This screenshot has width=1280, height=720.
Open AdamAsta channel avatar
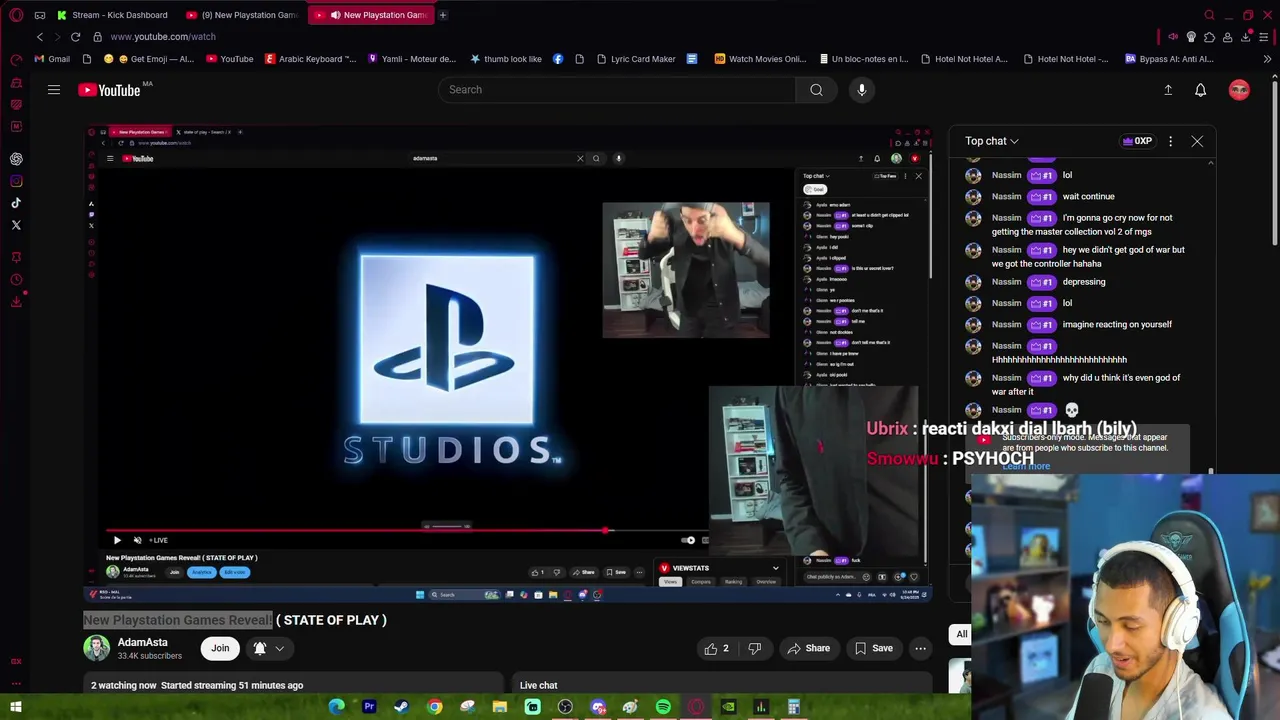[x=96, y=648]
